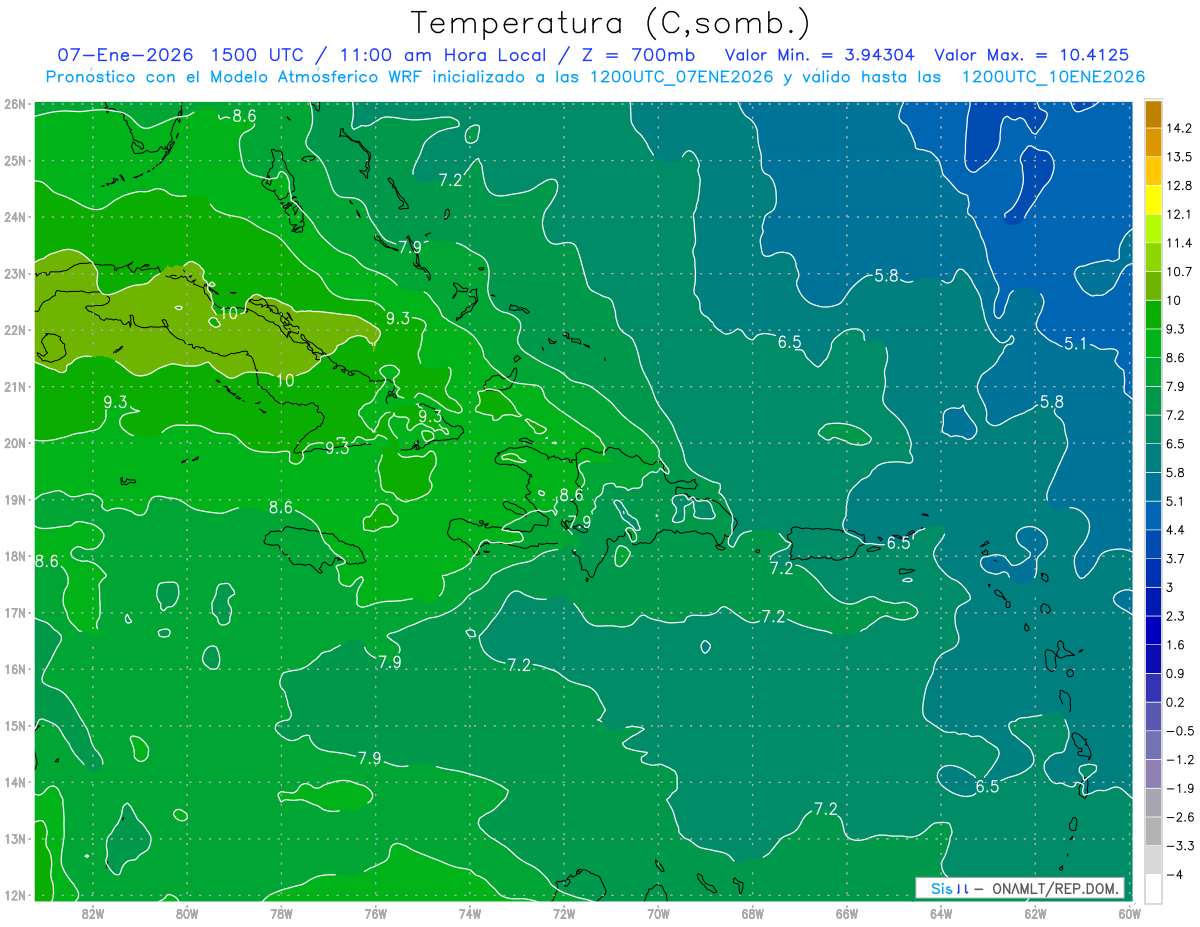Image resolution: width=1200 pixels, height=927 pixels.
Task: Click the "12N" latitude axis label
Action: (x=14, y=895)
